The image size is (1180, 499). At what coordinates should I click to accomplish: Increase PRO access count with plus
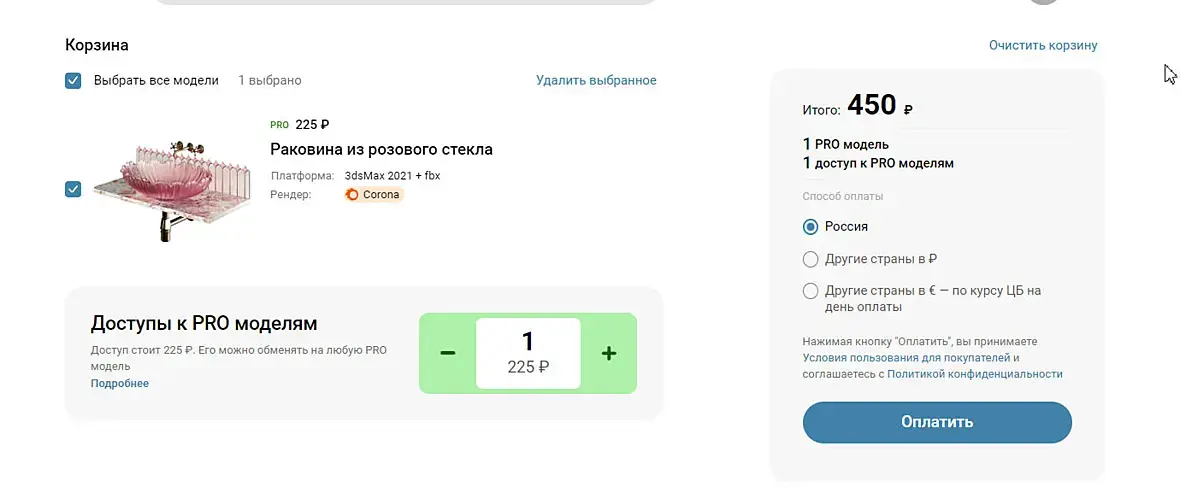coord(608,353)
